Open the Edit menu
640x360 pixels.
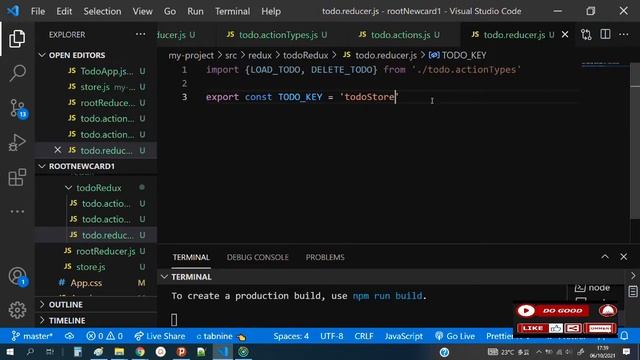pos(64,11)
